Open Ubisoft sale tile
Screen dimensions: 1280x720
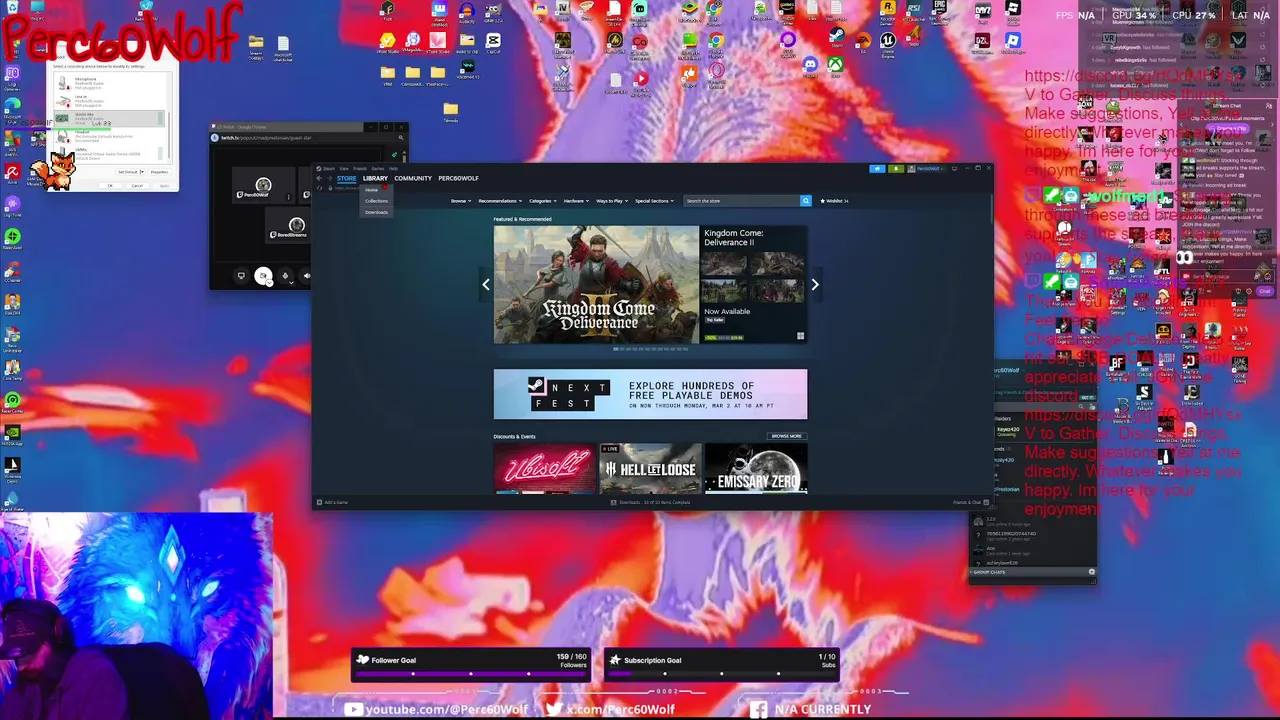click(x=545, y=469)
